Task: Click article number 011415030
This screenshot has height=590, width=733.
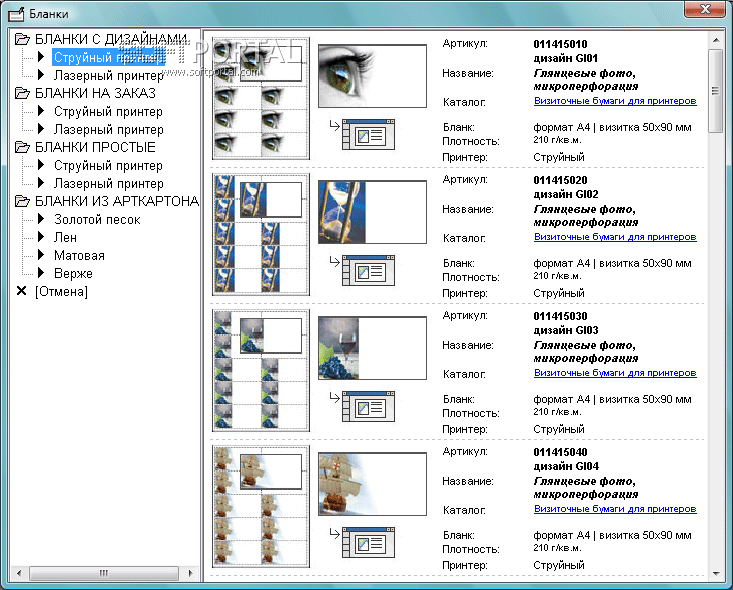Action: (x=560, y=317)
